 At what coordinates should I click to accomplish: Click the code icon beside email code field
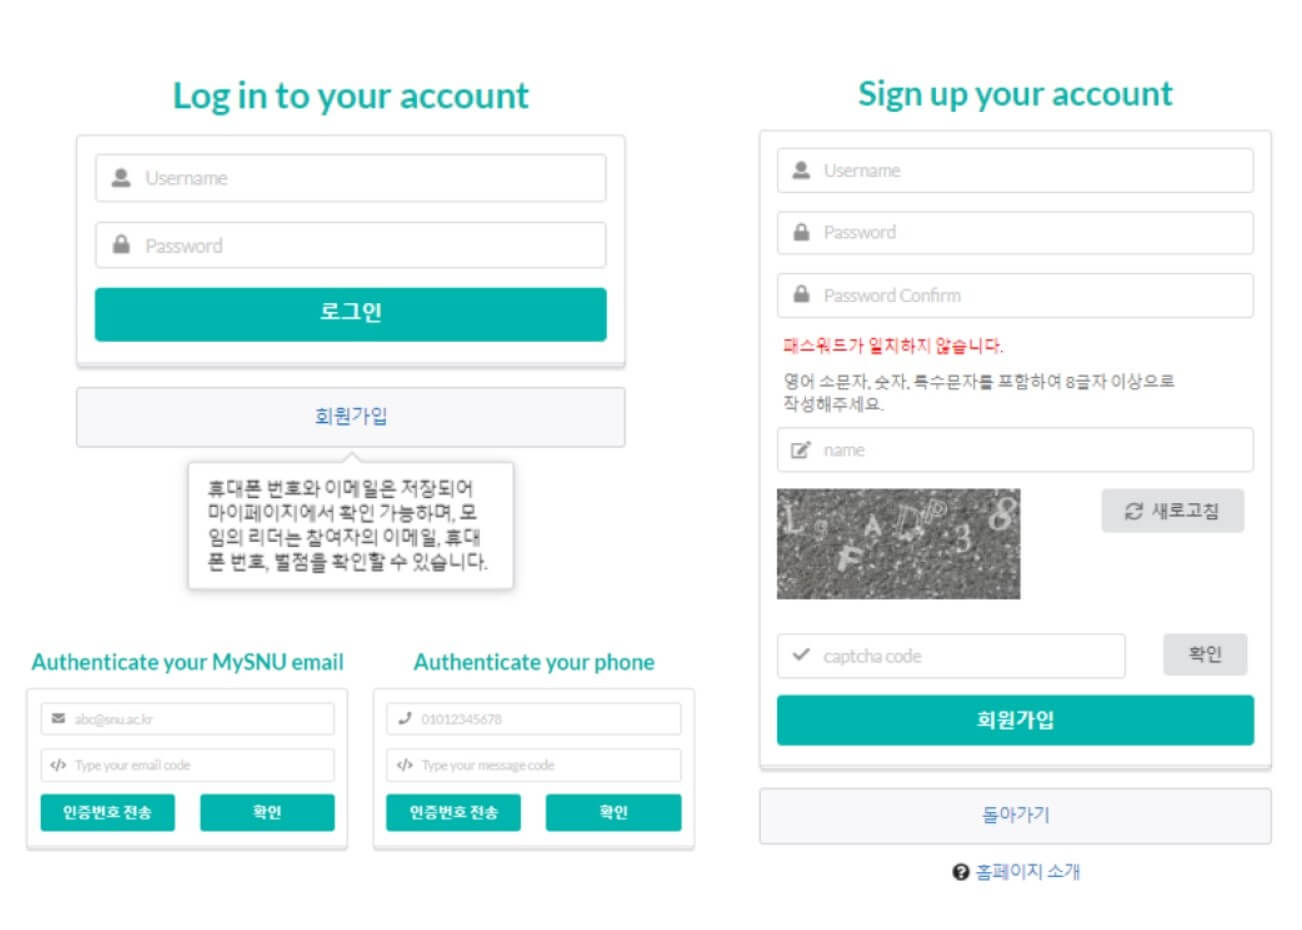(58, 765)
